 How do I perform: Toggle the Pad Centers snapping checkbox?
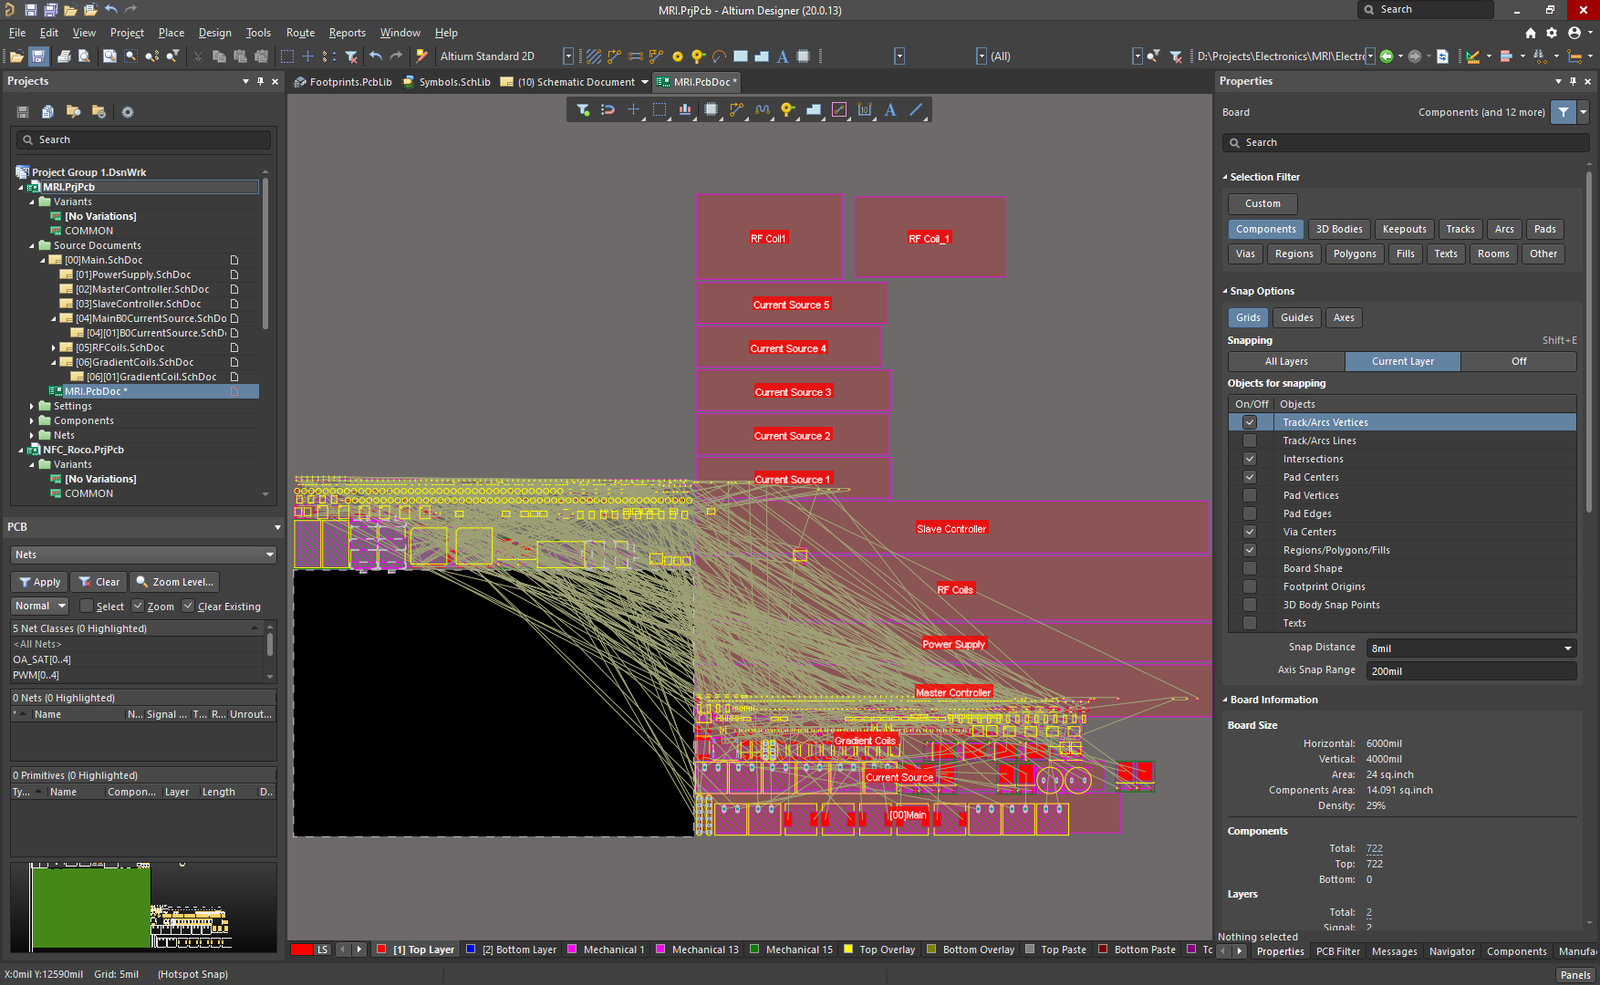[x=1249, y=477]
